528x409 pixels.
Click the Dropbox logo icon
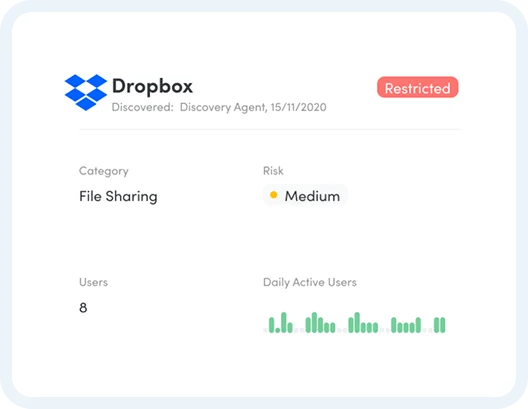pyautogui.click(x=86, y=92)
